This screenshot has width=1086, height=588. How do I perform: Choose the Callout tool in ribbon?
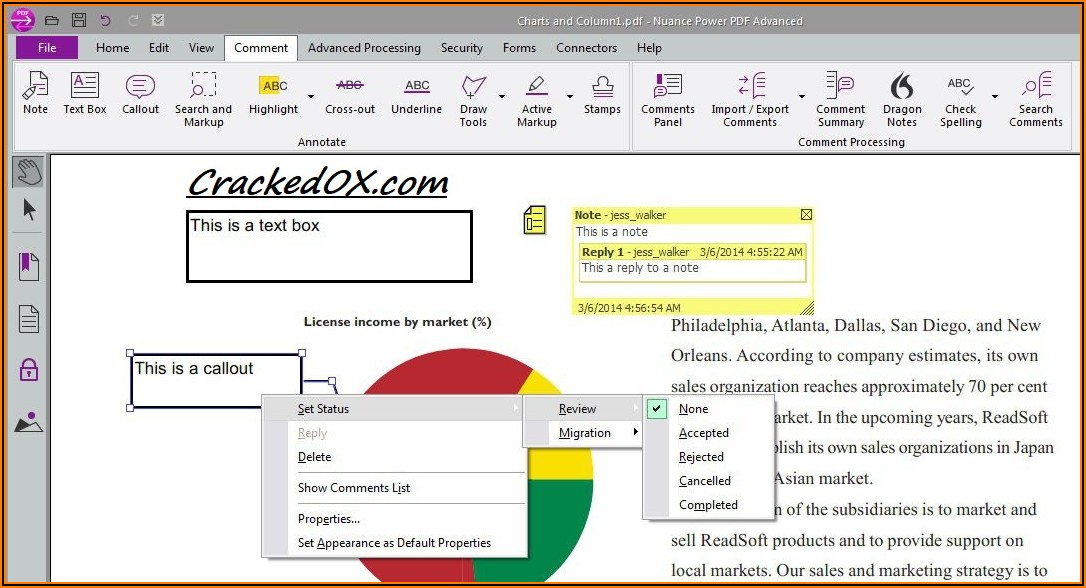[x=140, y=97]
